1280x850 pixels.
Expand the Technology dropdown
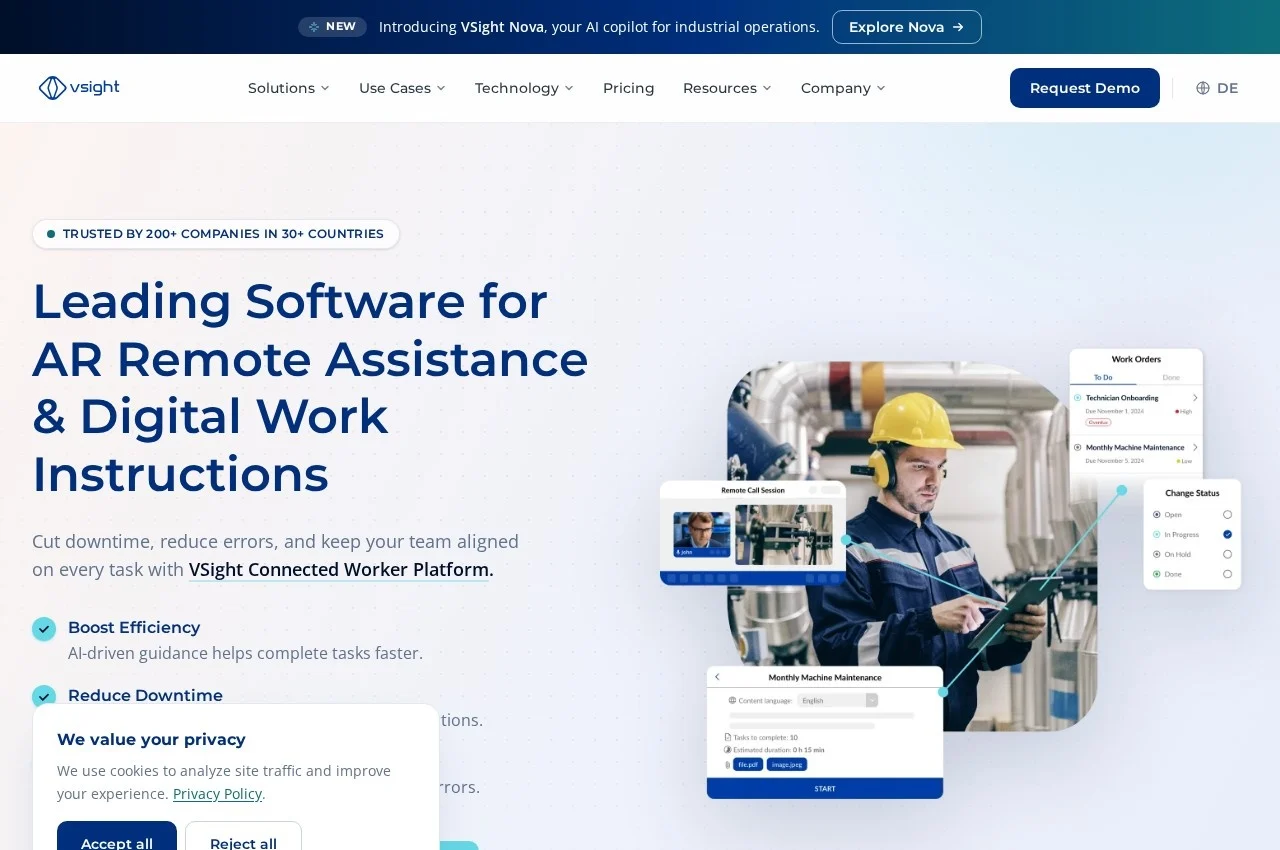[x=524, y=88]
